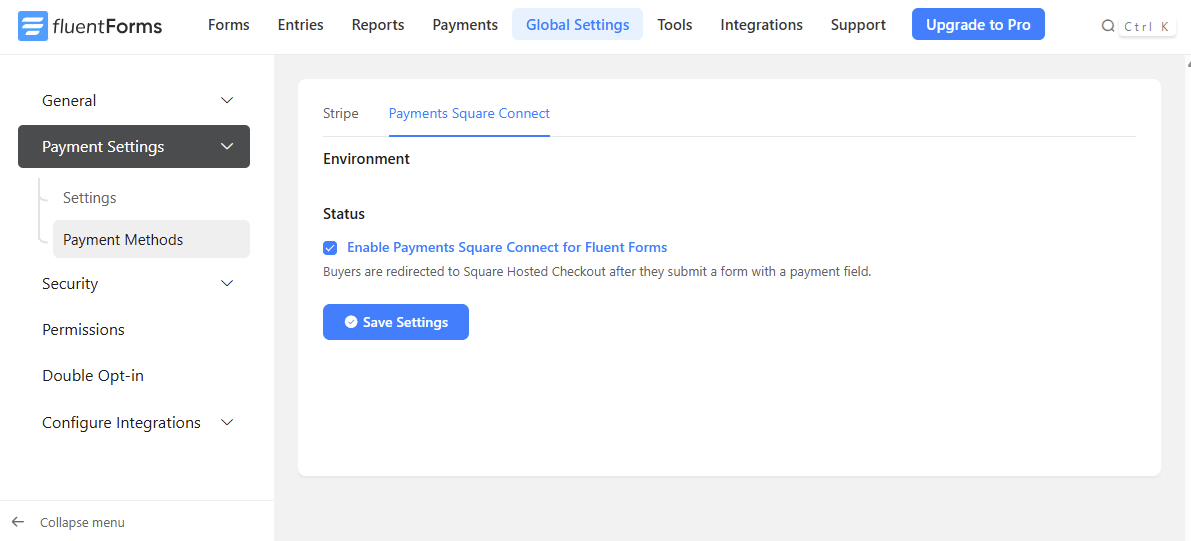Click the Ctrl K search shortcut box
Image resolution: width=1191 pixels, height=541 pixels.
coord(1147,26)
